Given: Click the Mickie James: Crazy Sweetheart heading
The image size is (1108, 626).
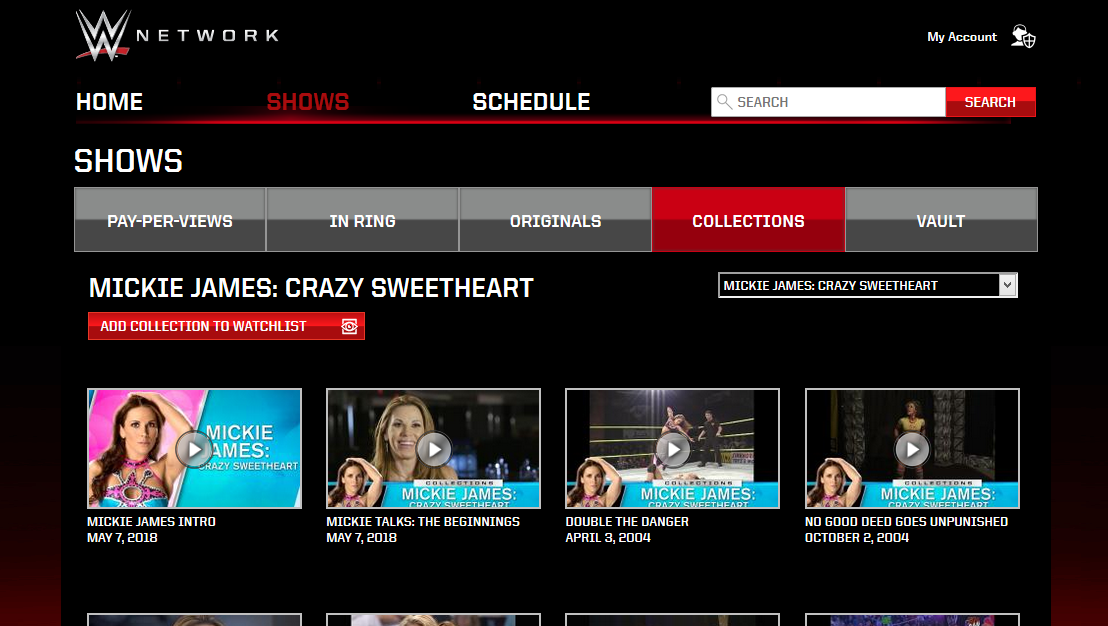Looking at the screenshot, I should pyautogui.click(x=311, y=288).
